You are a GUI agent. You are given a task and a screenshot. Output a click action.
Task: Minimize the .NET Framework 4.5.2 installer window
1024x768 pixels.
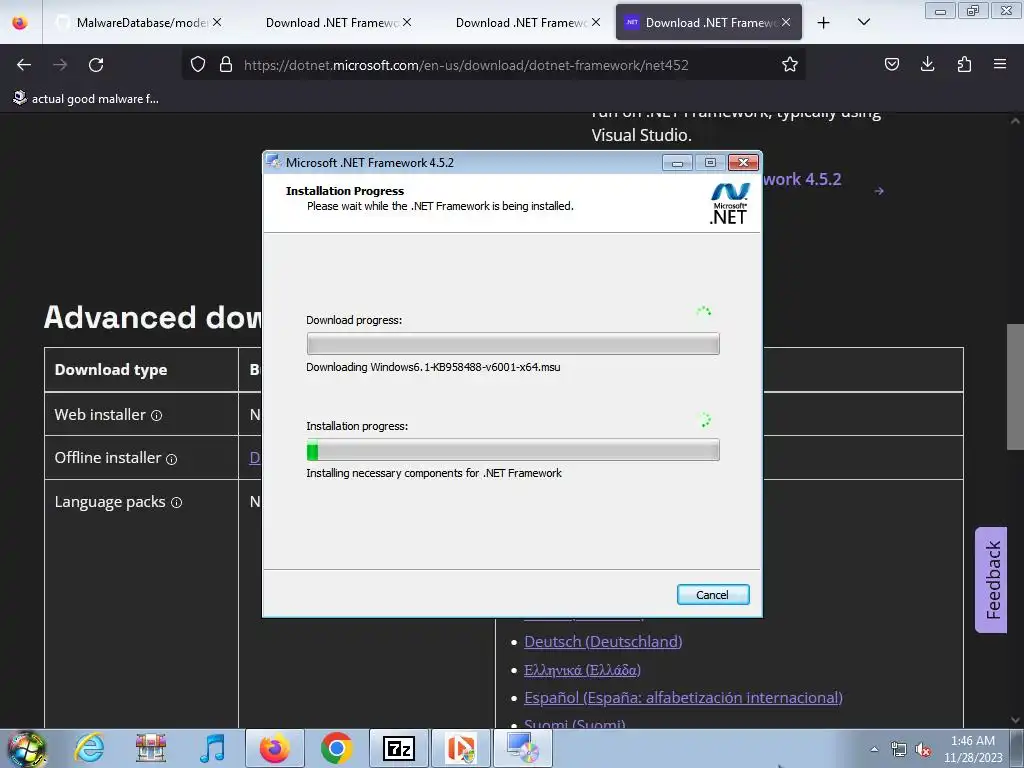click(677, 163)
